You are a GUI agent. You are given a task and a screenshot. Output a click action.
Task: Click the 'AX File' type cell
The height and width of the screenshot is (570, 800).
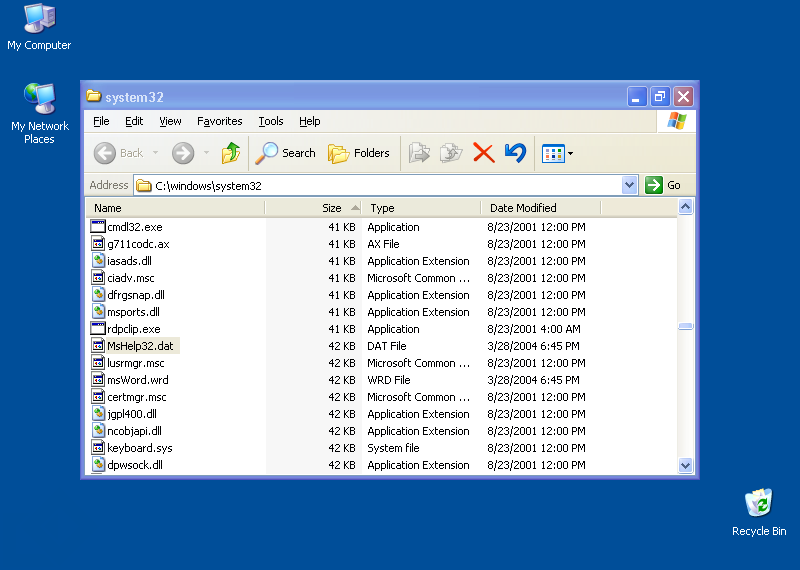[x=383, y=244]
